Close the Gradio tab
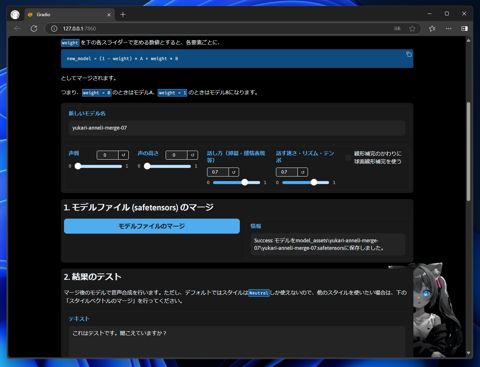 point(109,15)
